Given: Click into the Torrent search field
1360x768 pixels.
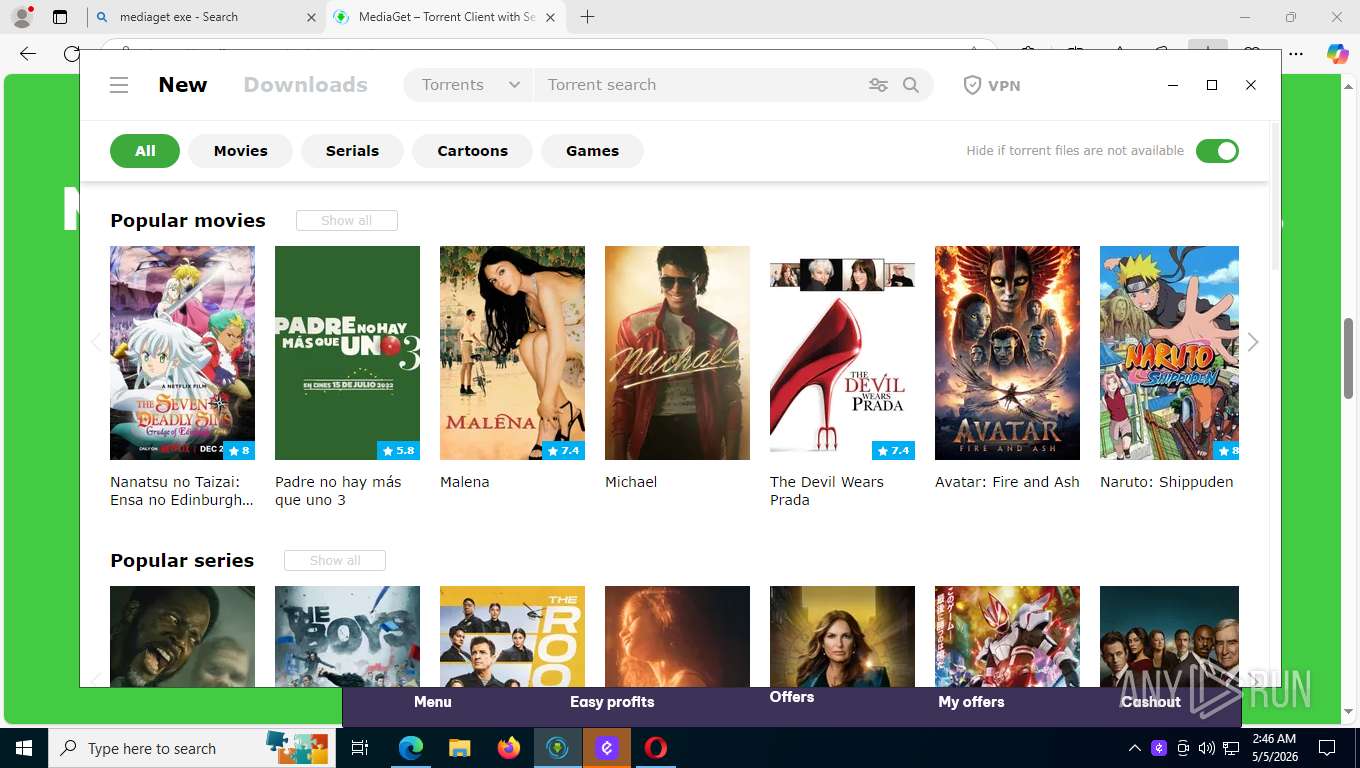Looking at the screenshot, I should [700, 85].
